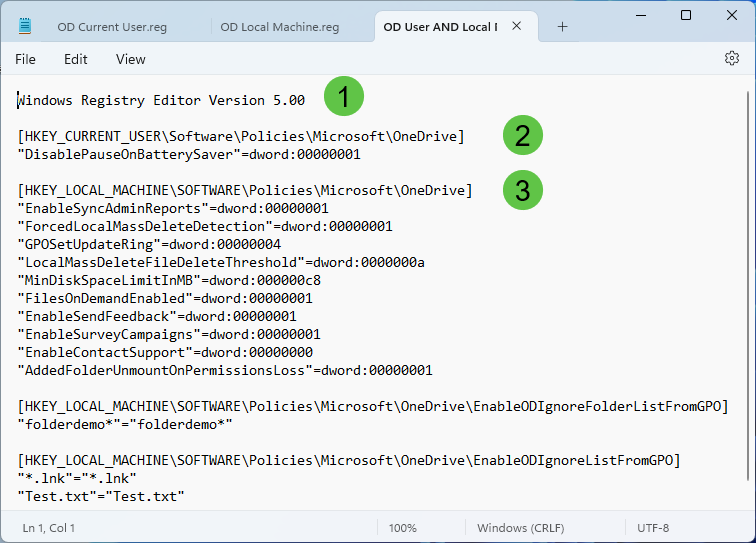
Task: Open the File menu
Action: (x=25, y=59)
